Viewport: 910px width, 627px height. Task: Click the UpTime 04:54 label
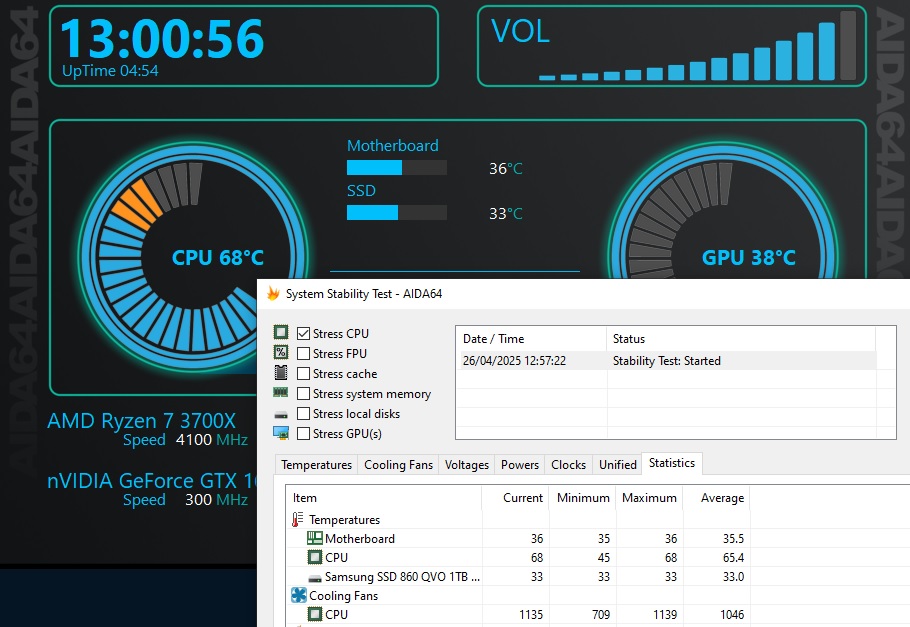[110, 71]
